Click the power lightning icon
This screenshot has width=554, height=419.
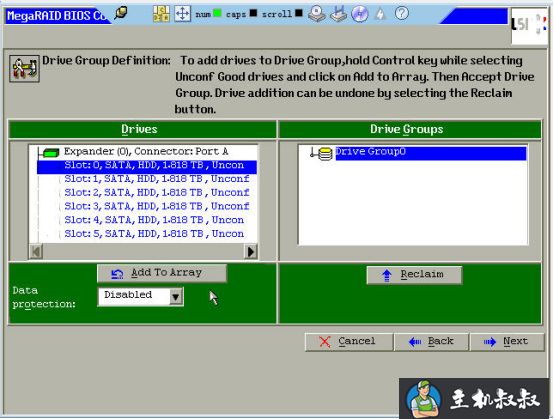click(380, 14)
